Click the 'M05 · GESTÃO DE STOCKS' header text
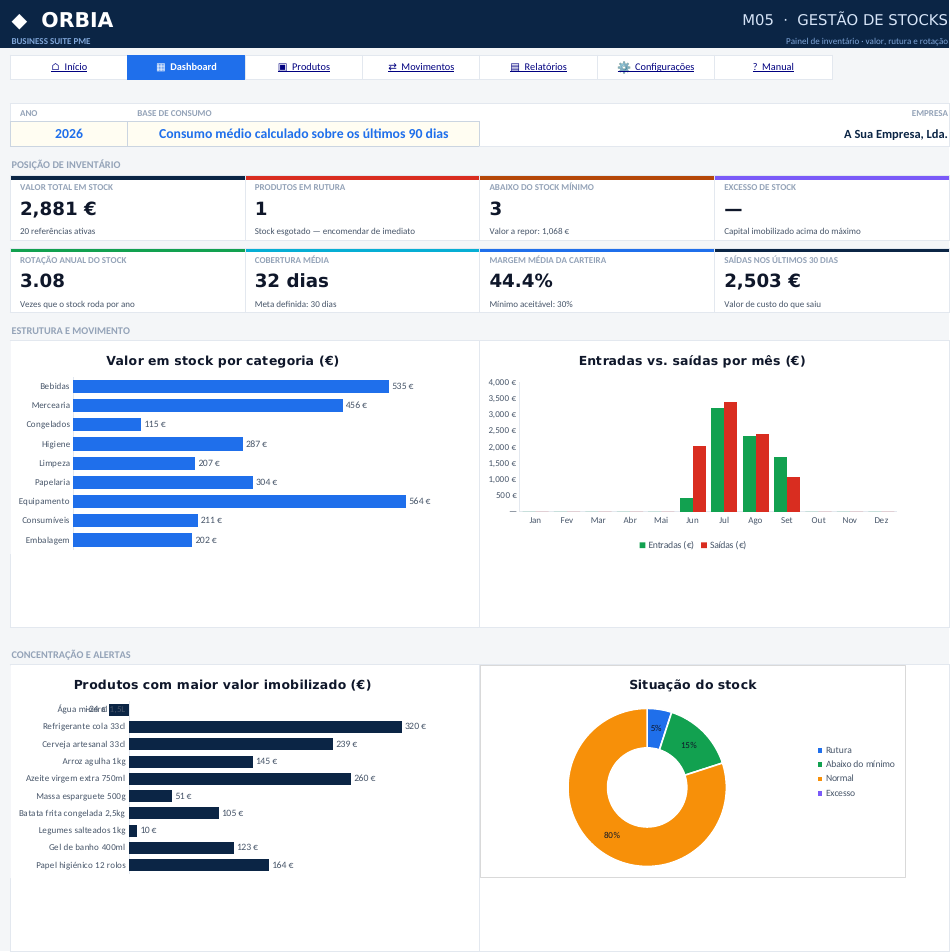The image size is (950, 952). tap(844, 20)
